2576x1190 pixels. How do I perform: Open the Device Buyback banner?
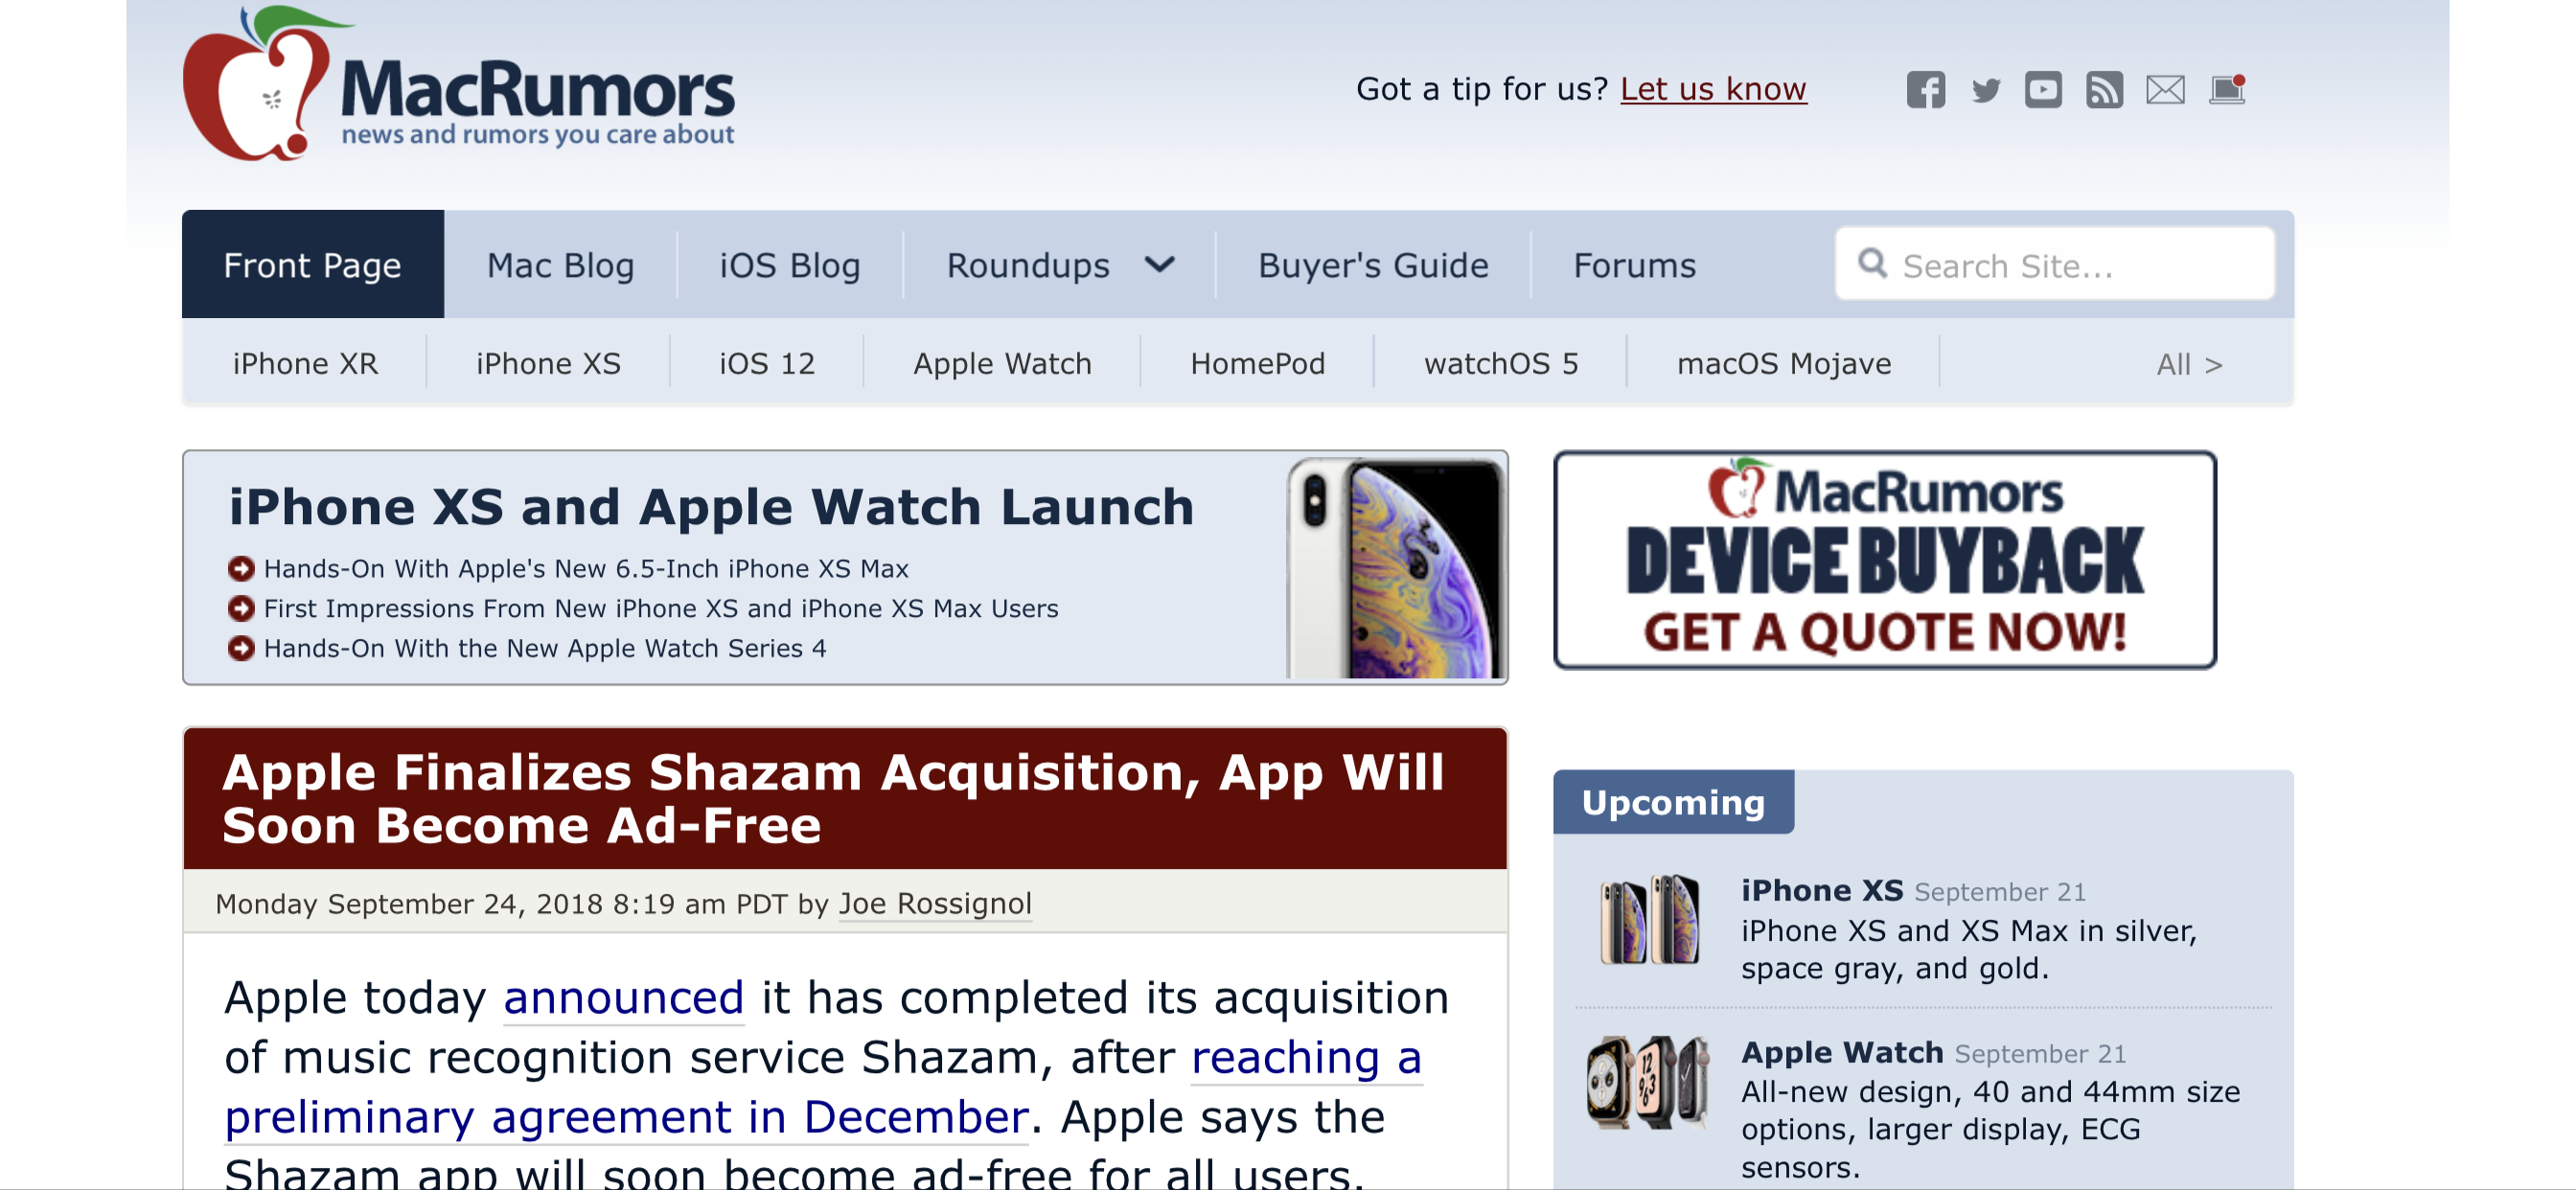pos(1884,560)
